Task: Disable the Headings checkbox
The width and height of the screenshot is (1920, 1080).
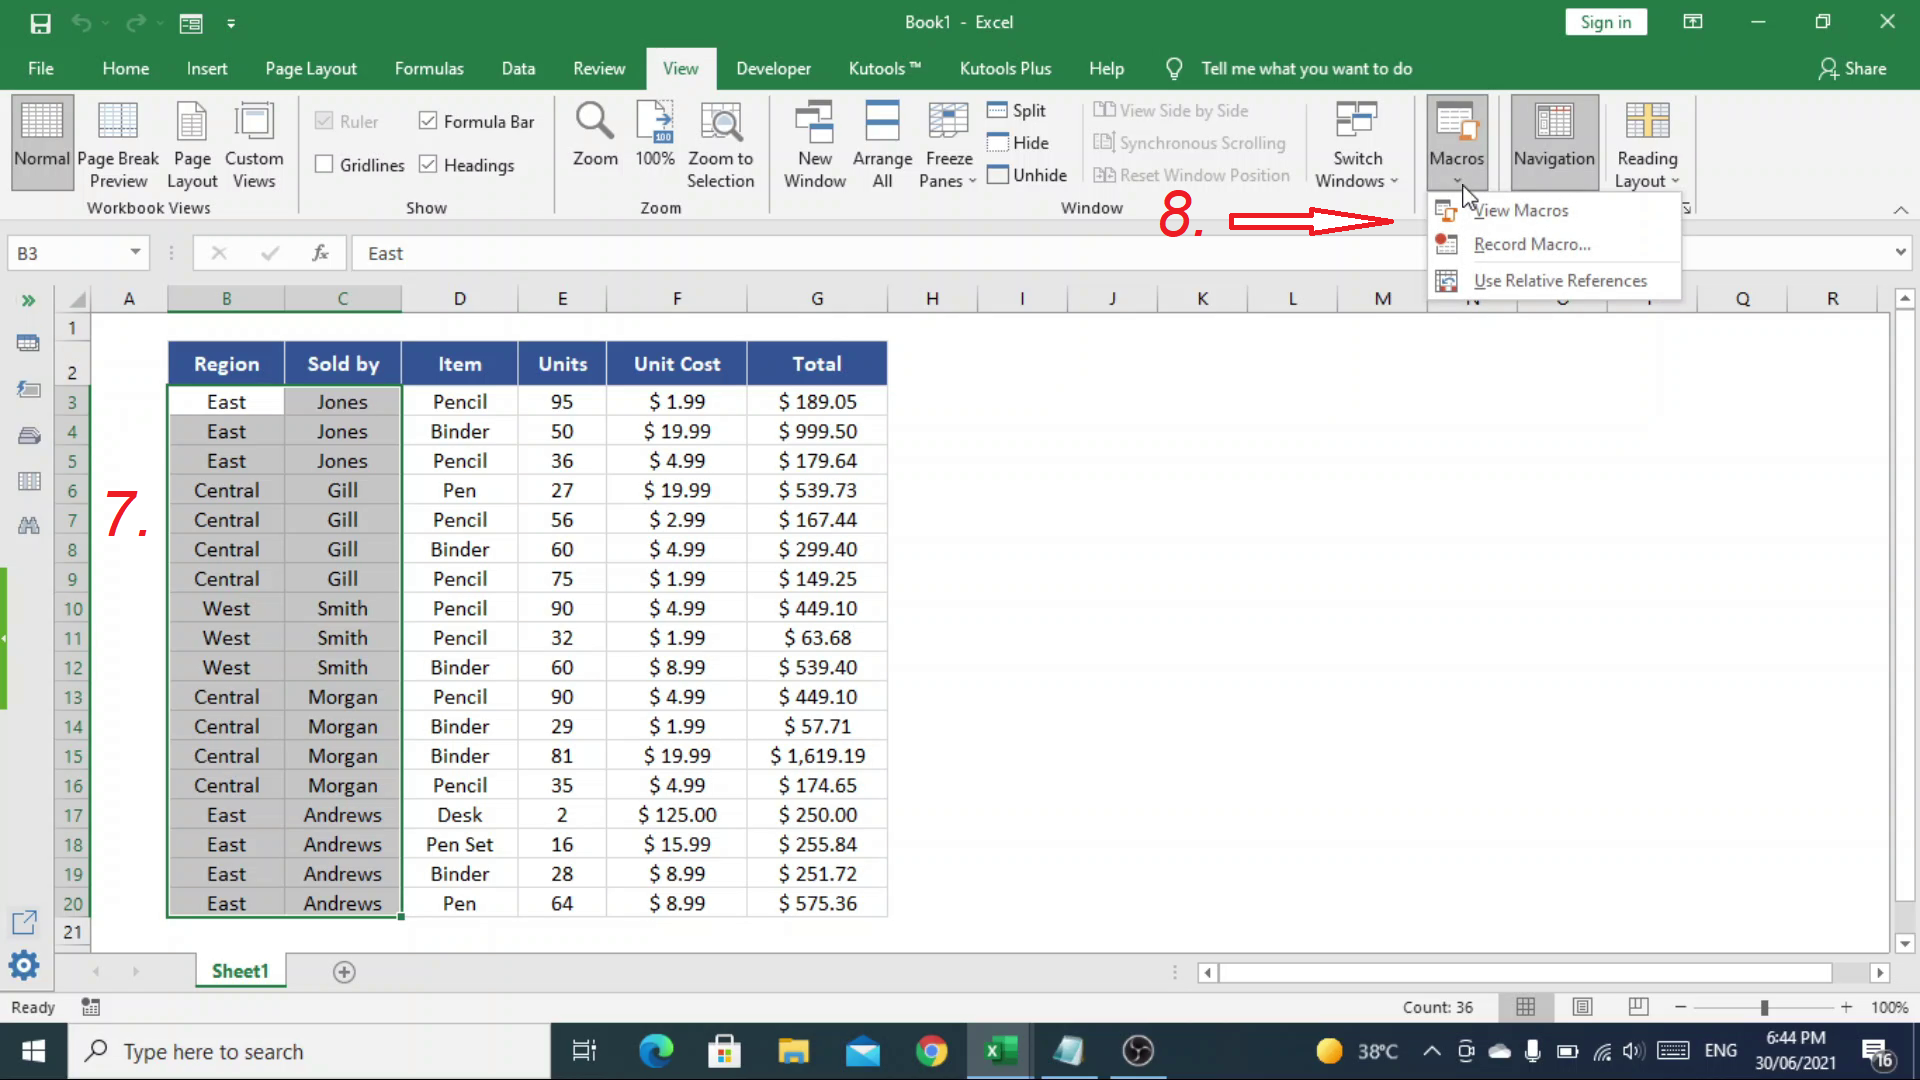Action: pyautogui.click(x=429, y=164)
